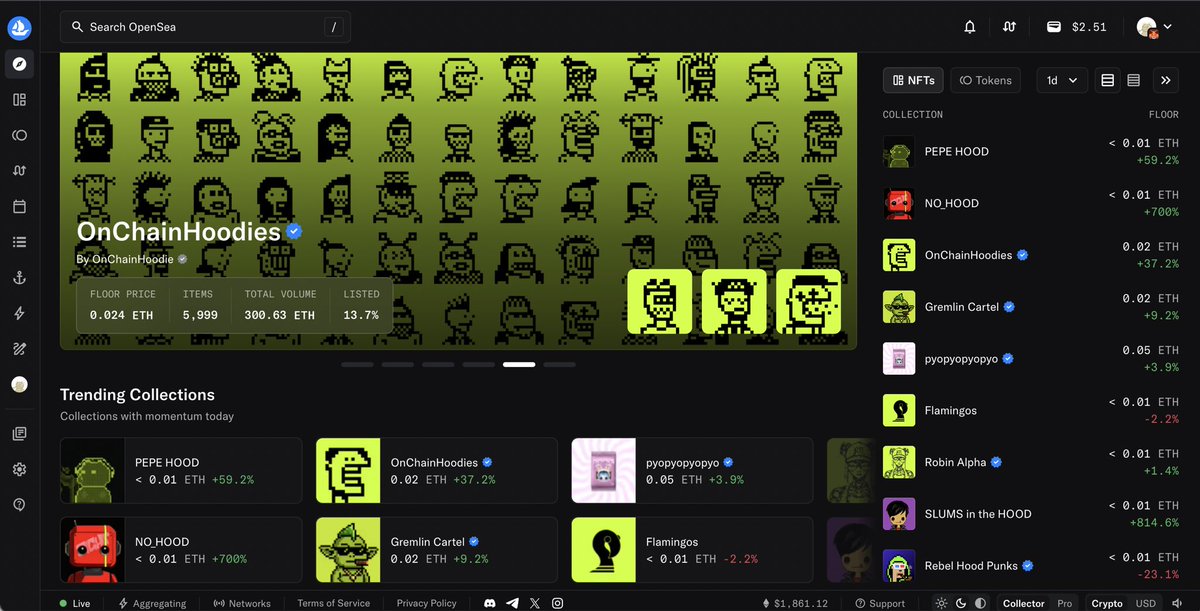
Task: Open the Help question-mark icon in the sidebar
Action: (x=19, y=505)
